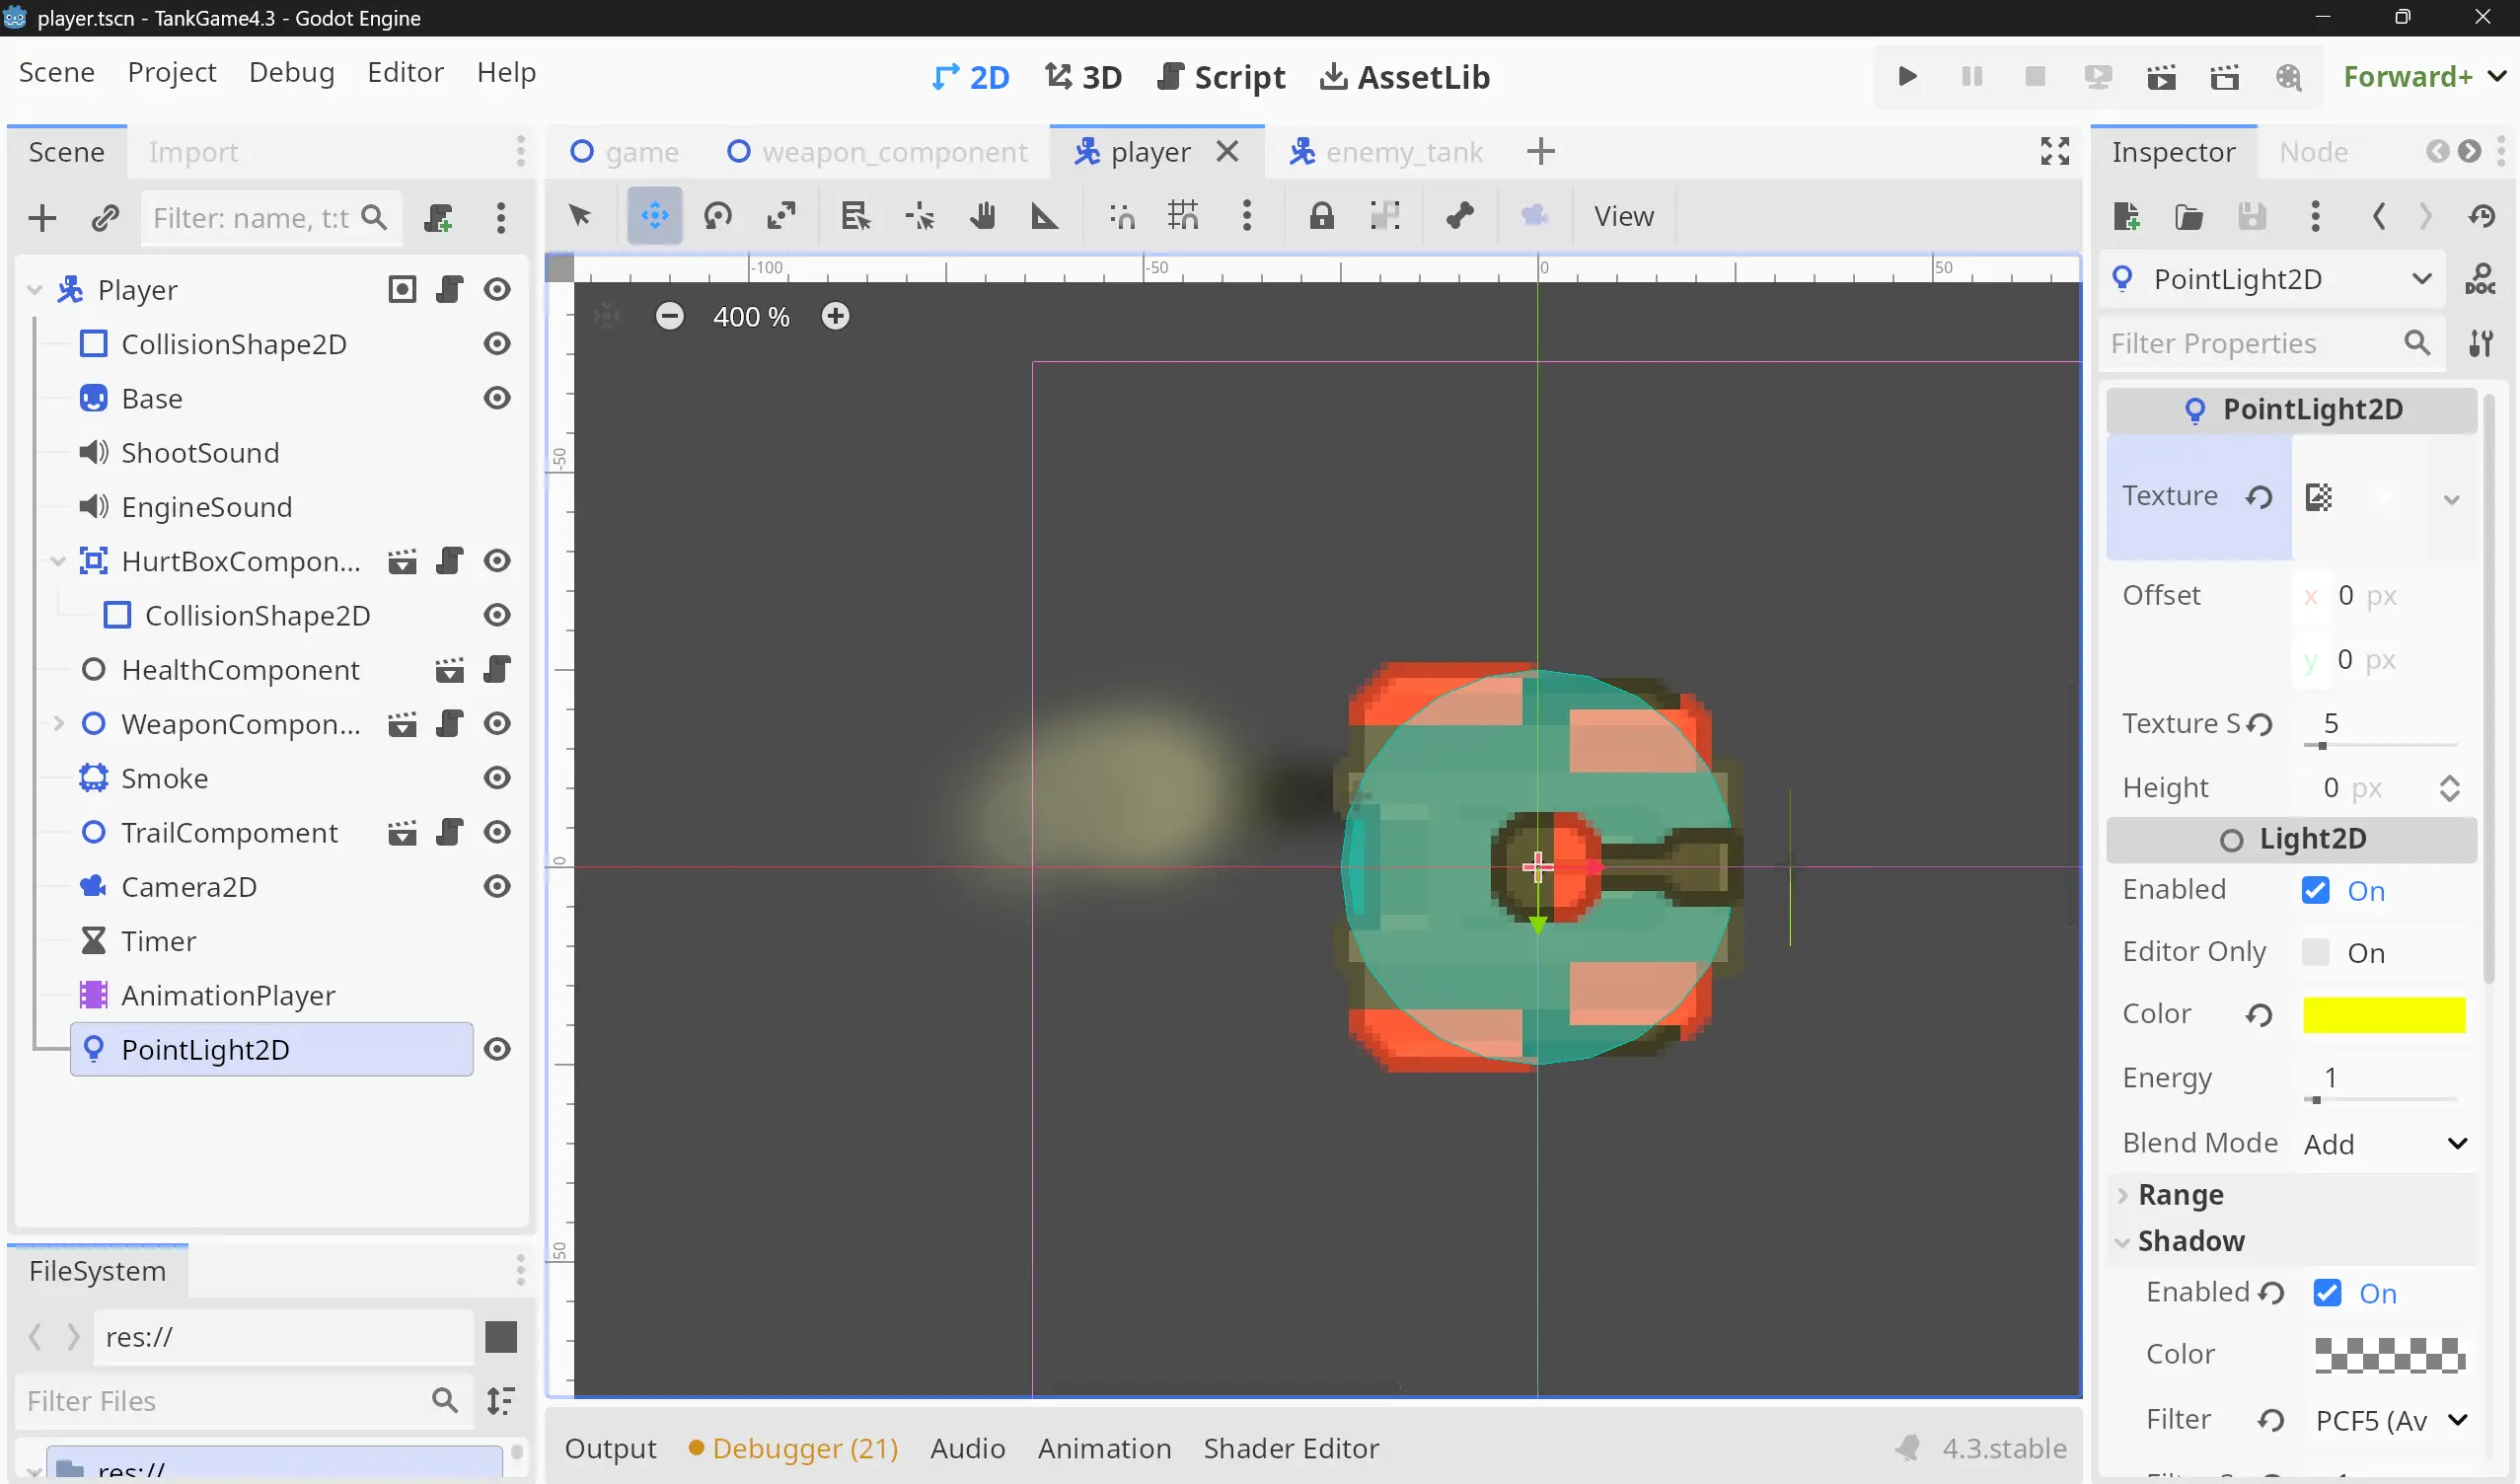Switch to the 3D workspace
Image resolution: width=2520 pixels, height=1484 pixels.
pos(1083,77)
